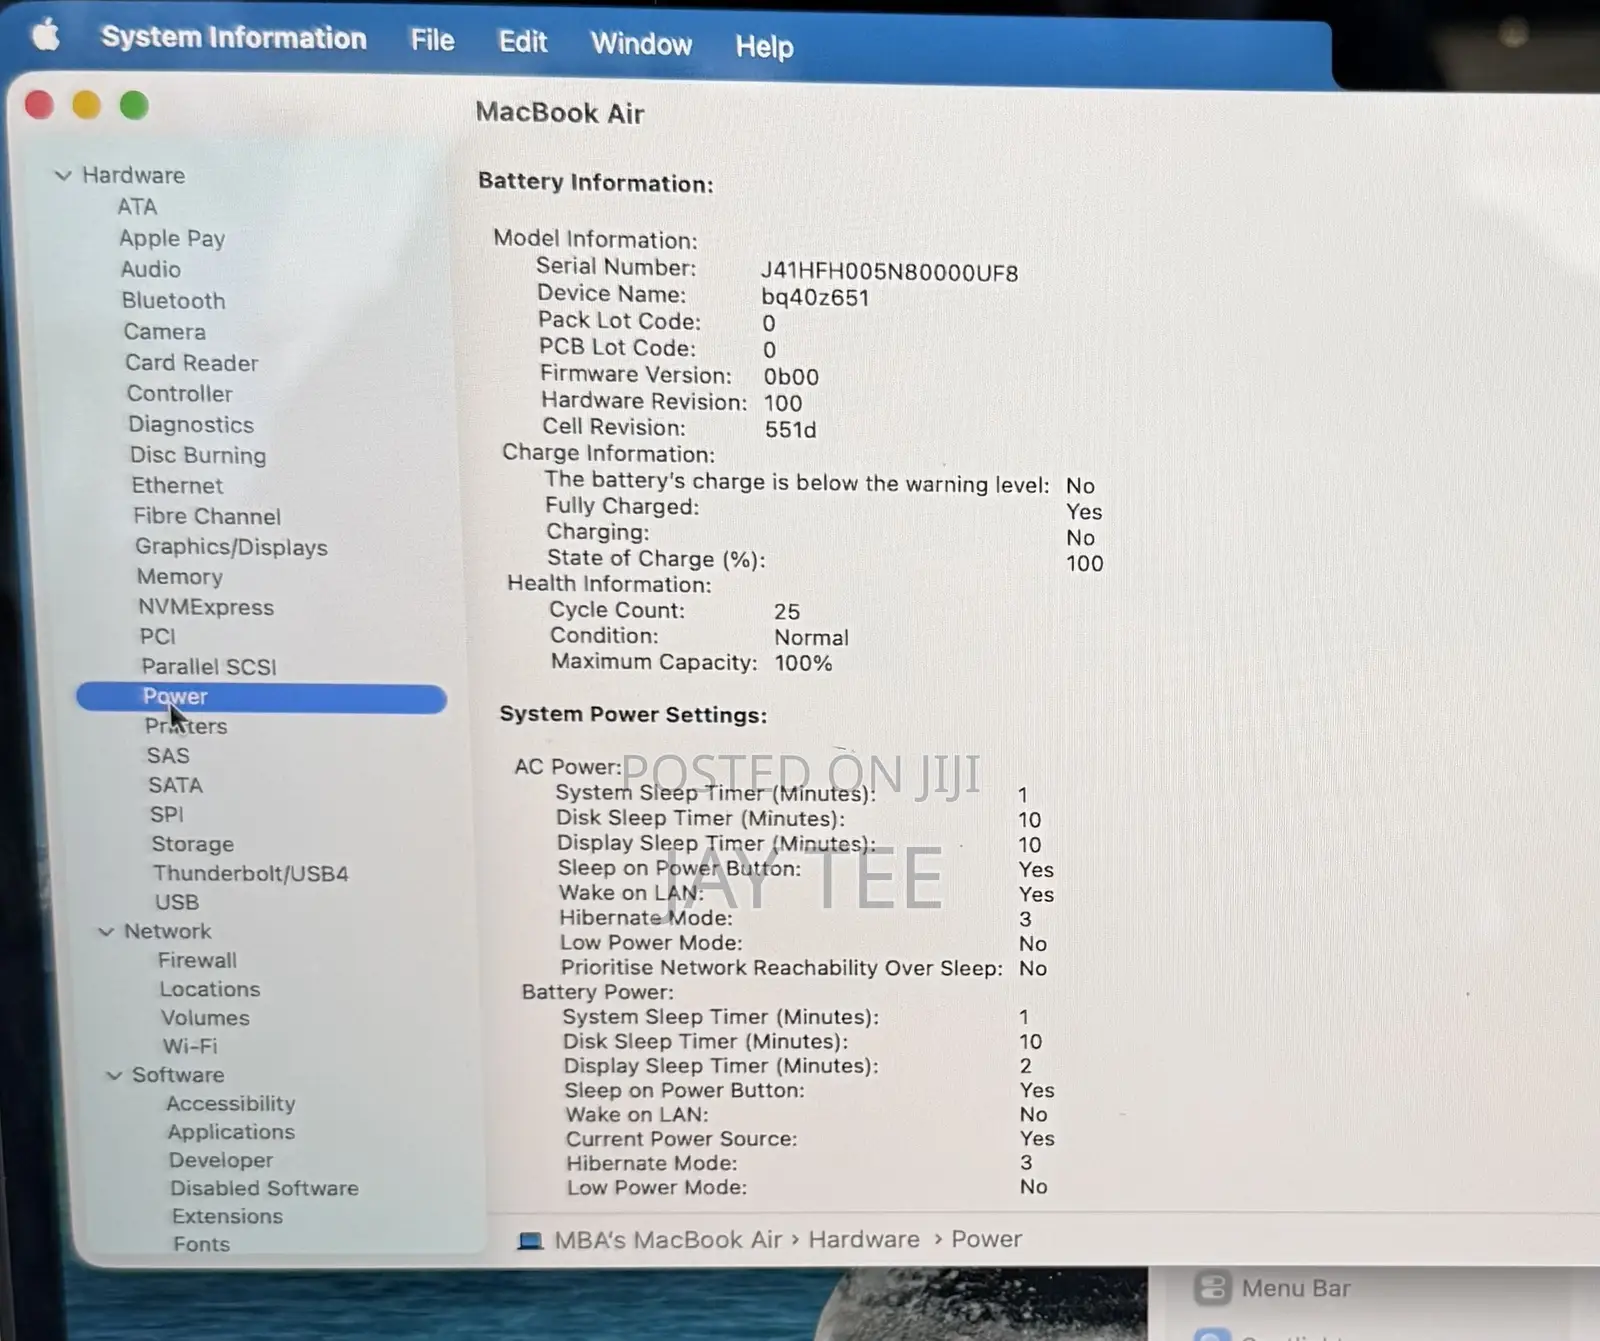The height and width of the screenshot is (1341, 1600).
Task: Open the Window menu
Action: click(x=641, y=44)
